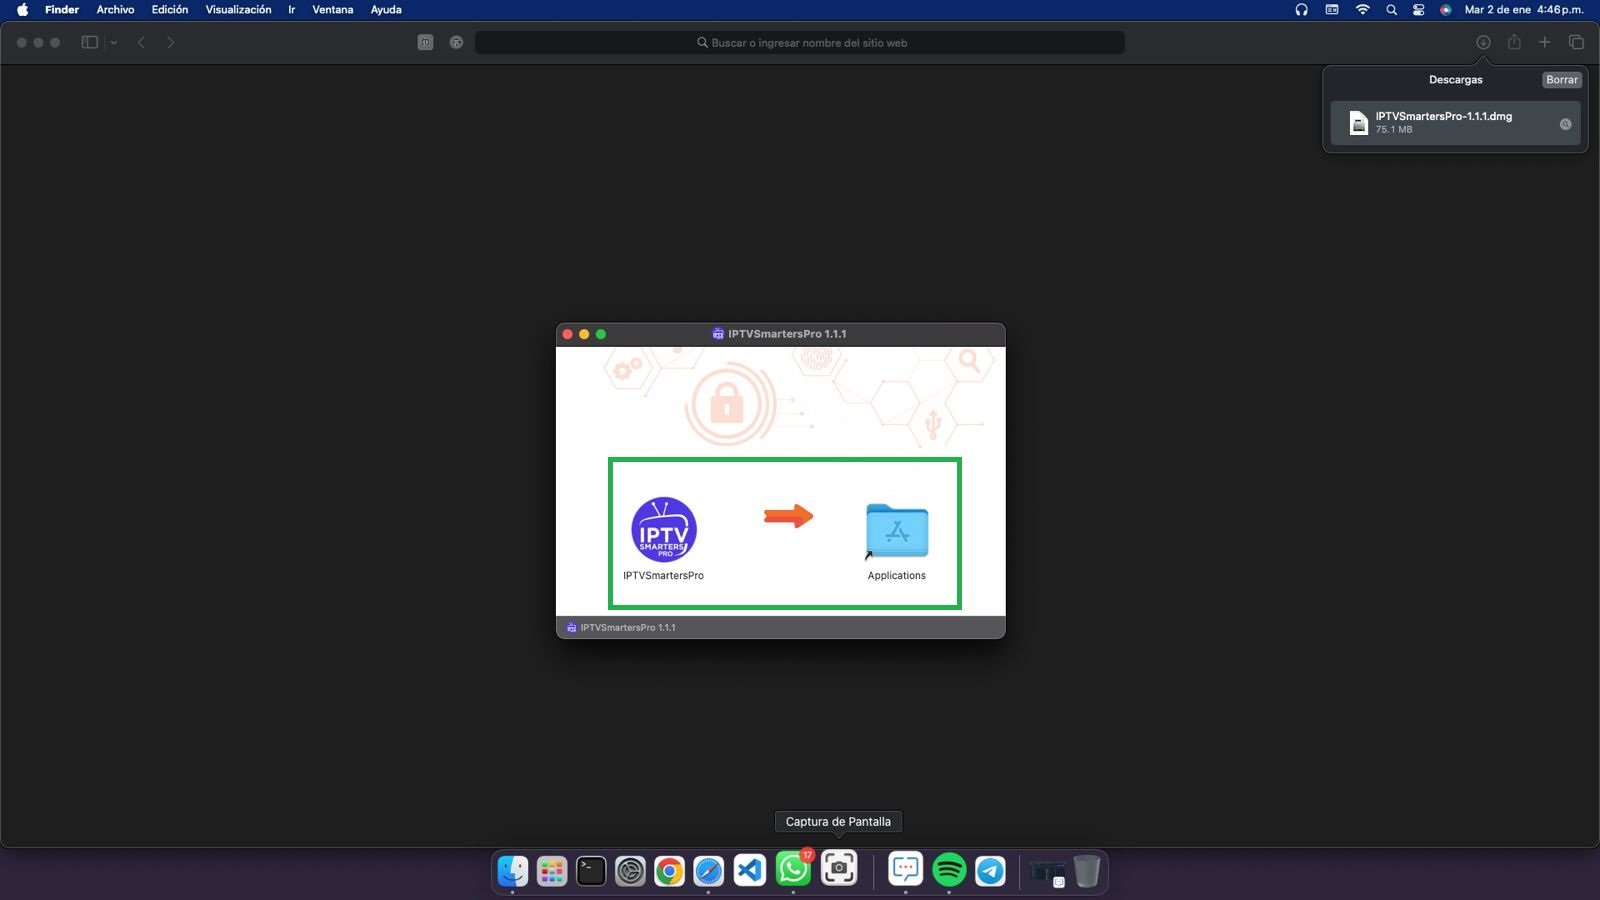Click the headphones icon in menu bar
The height and width of the screenshot is (900, 1600).
1301,10
